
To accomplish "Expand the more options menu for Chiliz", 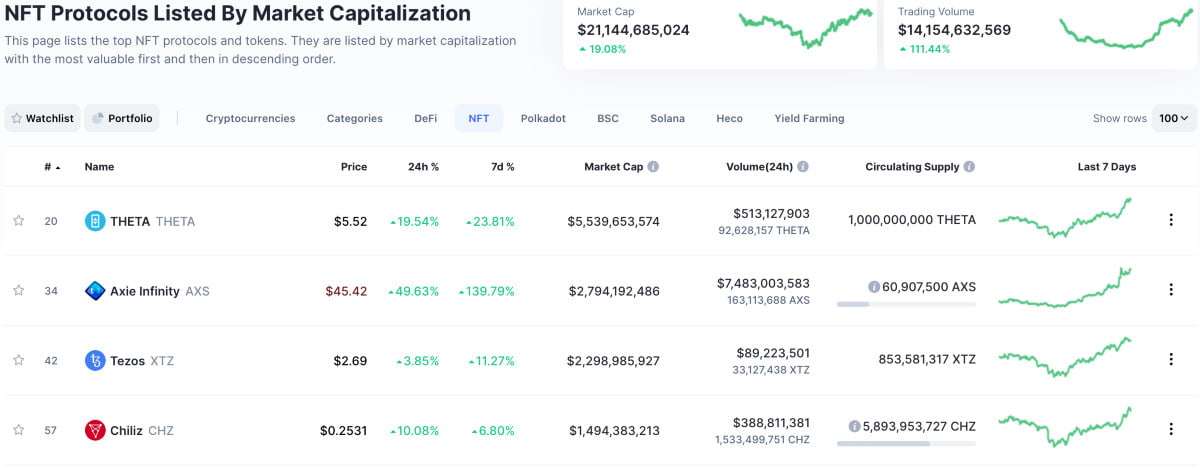I will click(x=1171, y=429).
